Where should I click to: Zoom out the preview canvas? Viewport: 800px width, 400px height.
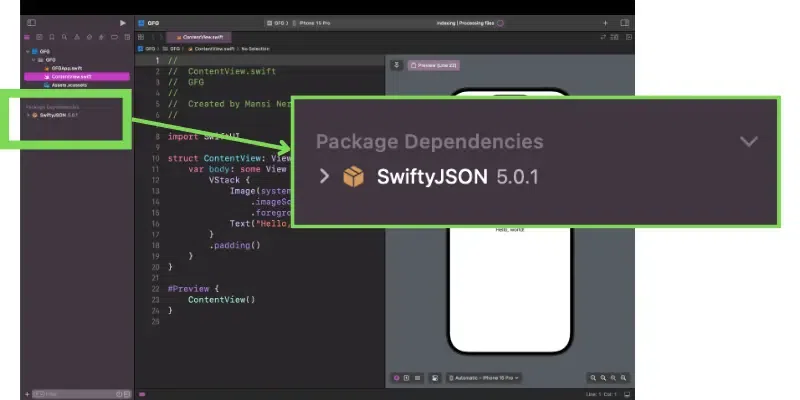point(593,378)
